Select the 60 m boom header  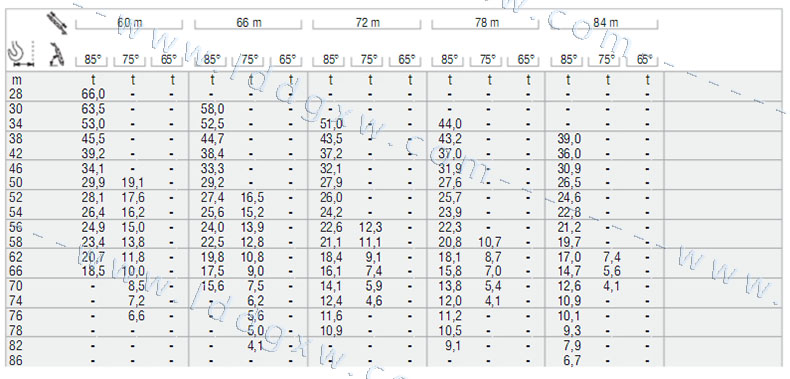129,23
